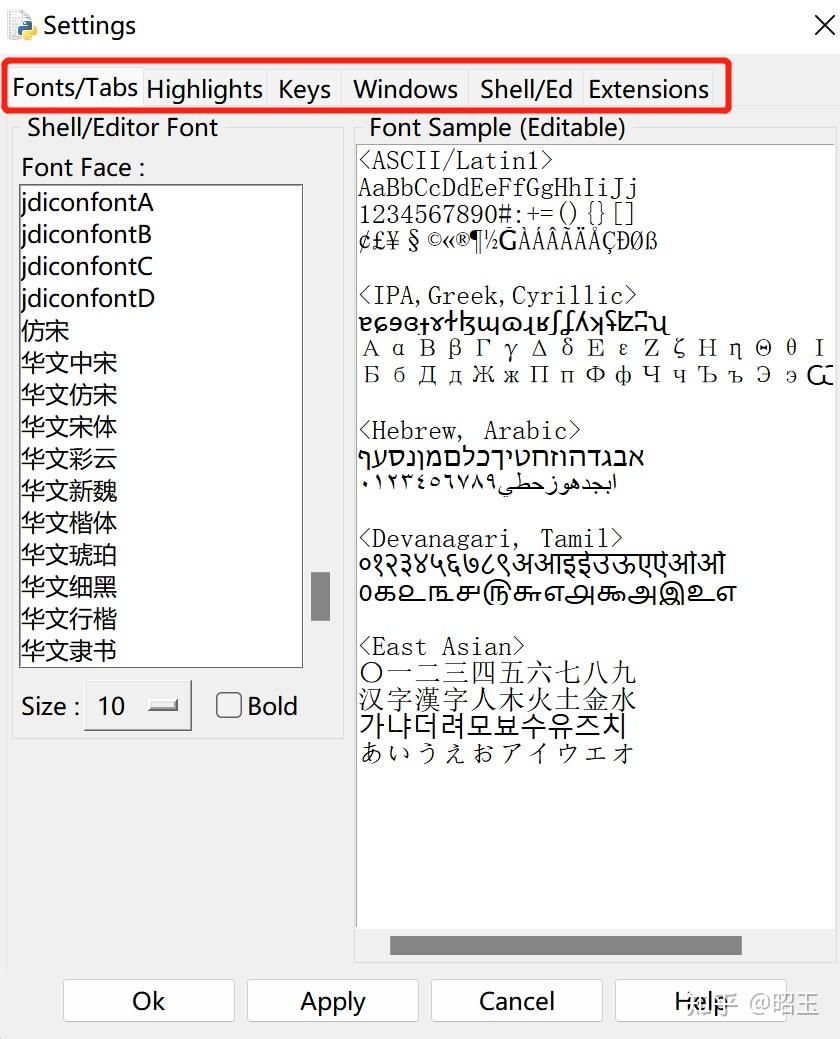Cancel the settings changes
840x1039 pixels.
coord(517,1001)
